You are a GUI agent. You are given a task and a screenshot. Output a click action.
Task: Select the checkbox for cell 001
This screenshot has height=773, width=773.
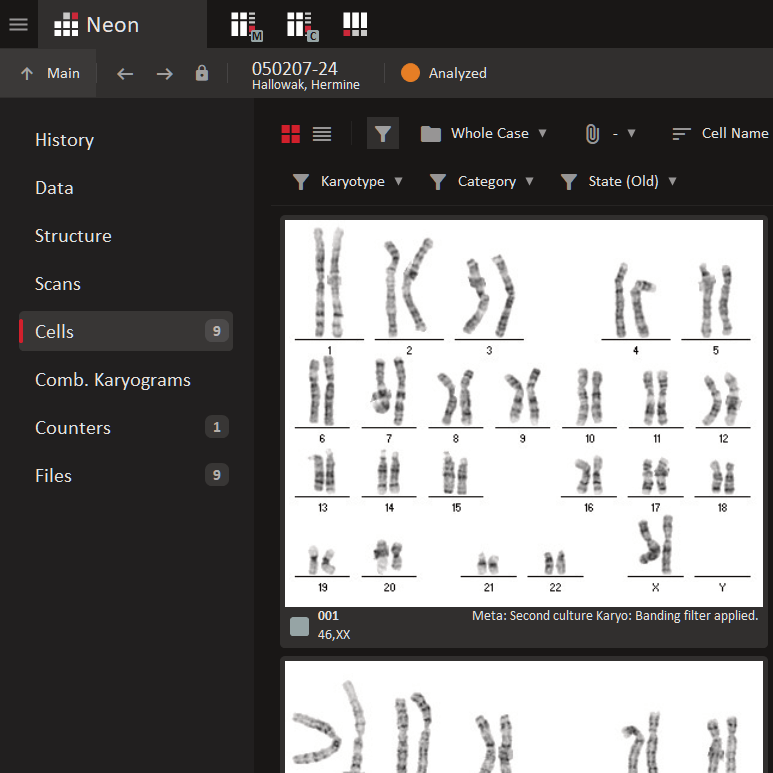point(299,626)
